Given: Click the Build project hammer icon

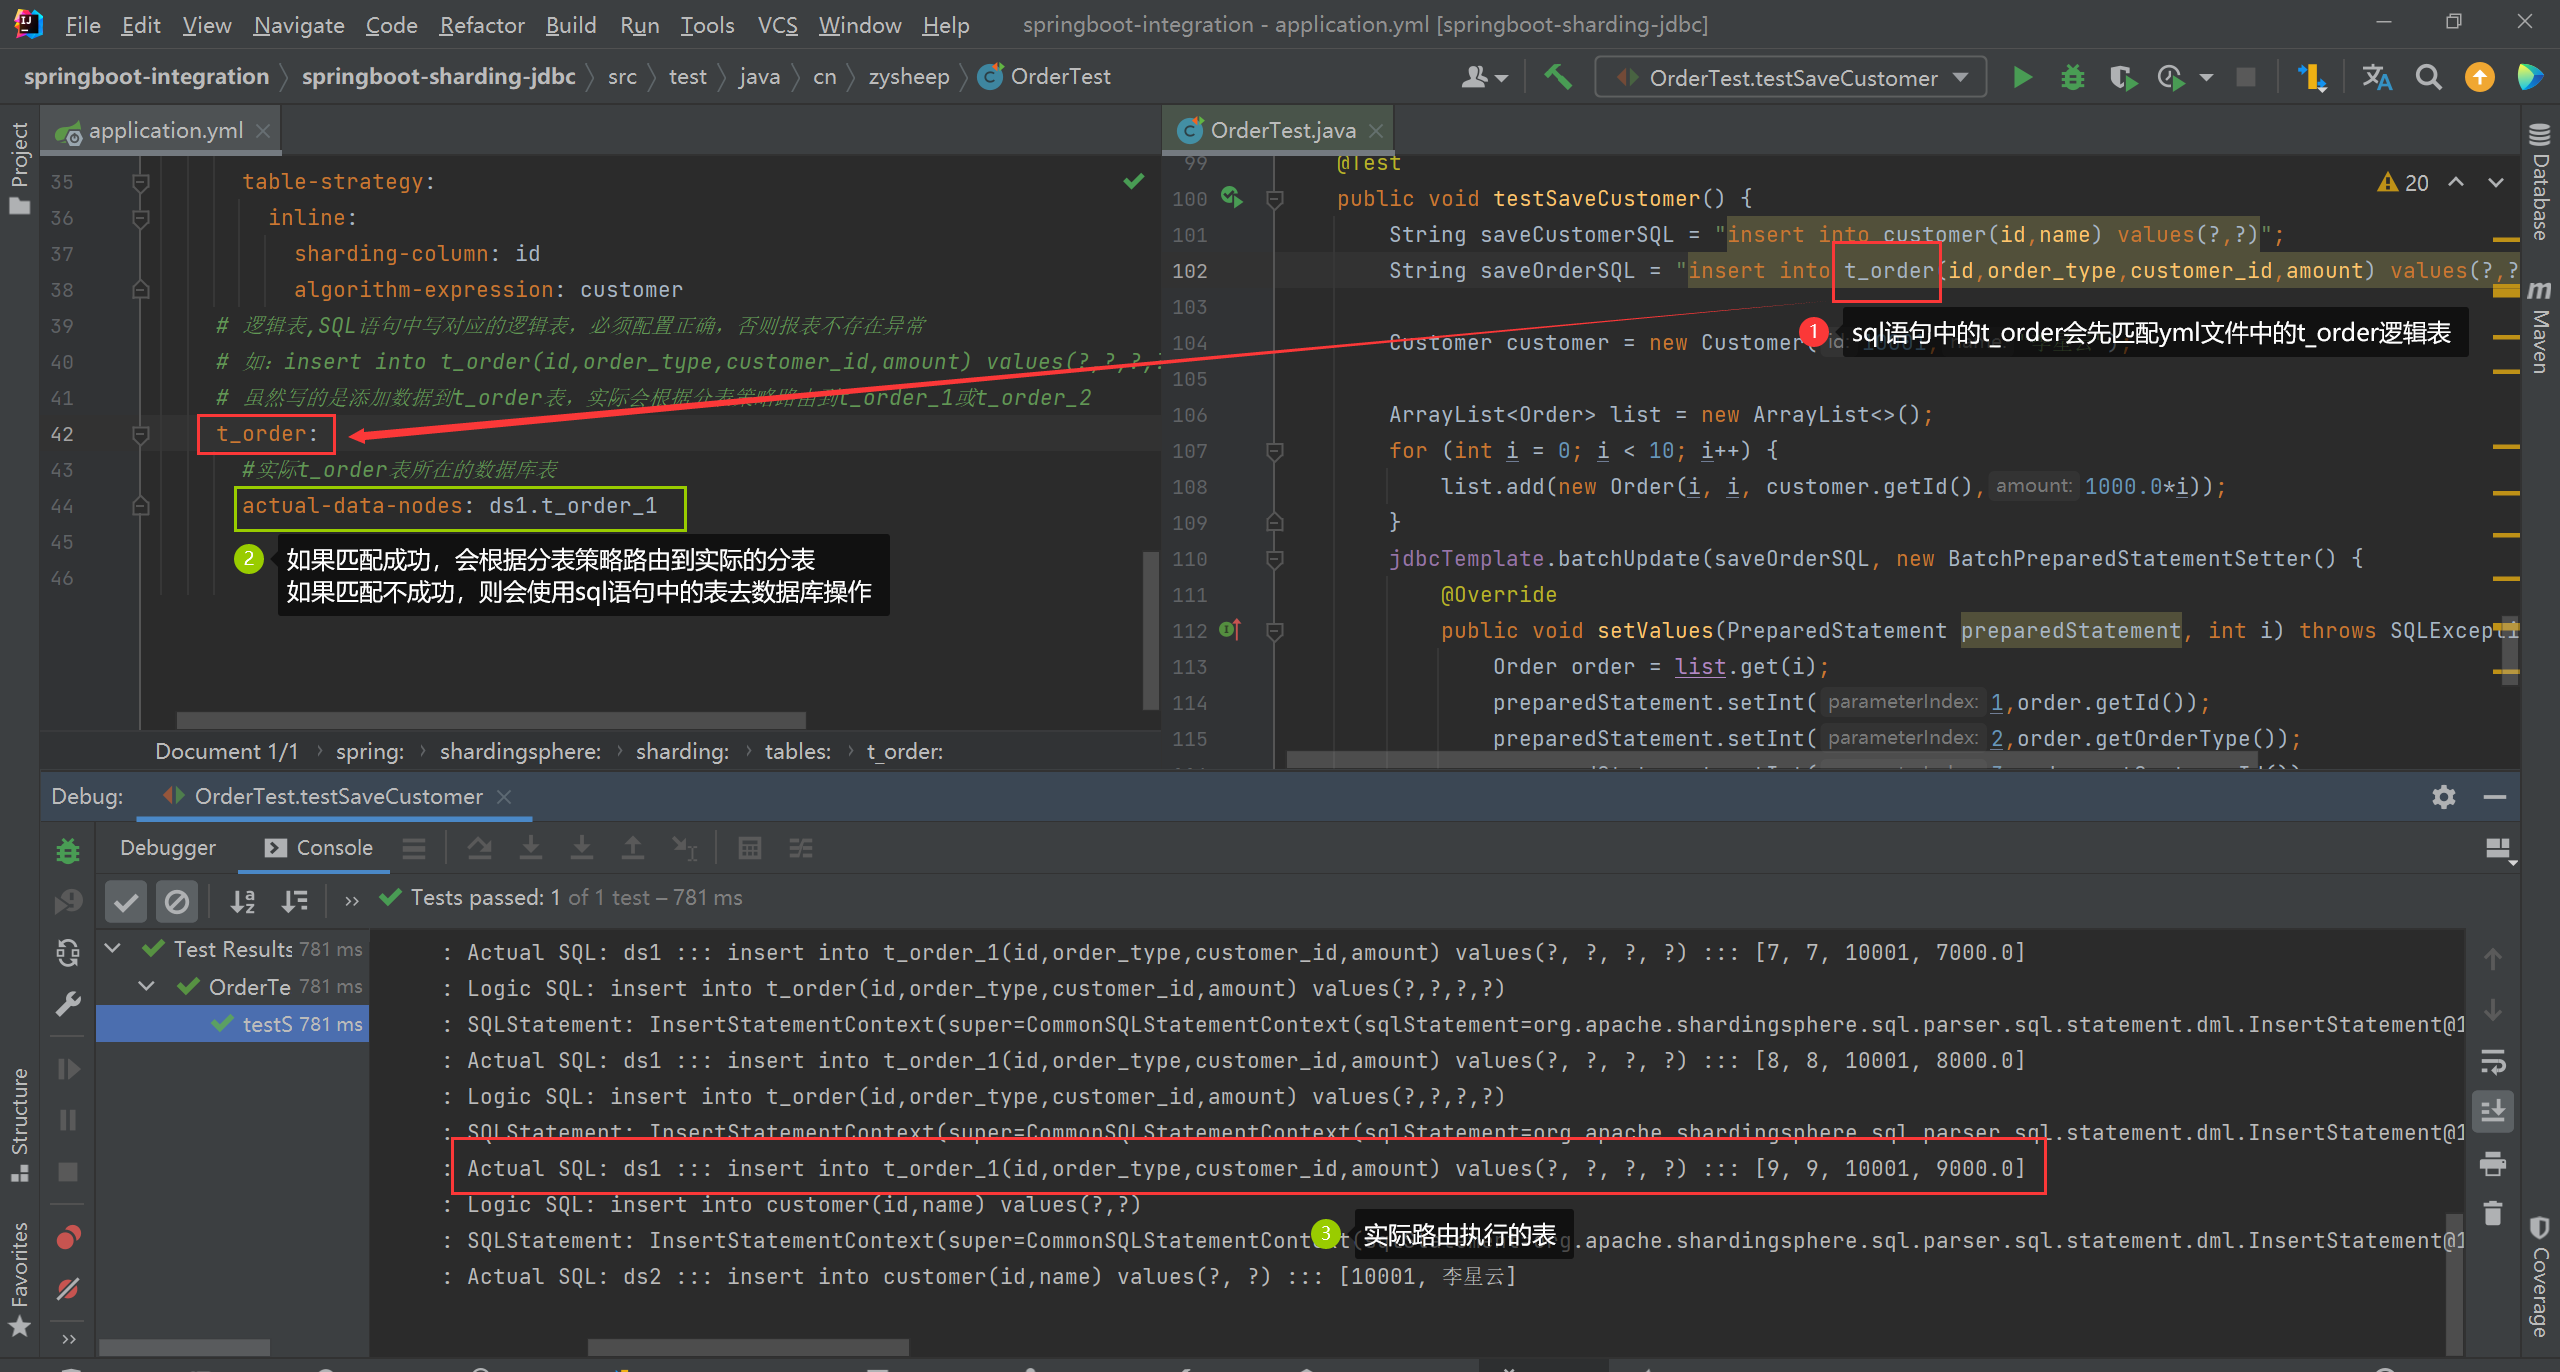Looking at the screenshot, I should [1558, 77].
